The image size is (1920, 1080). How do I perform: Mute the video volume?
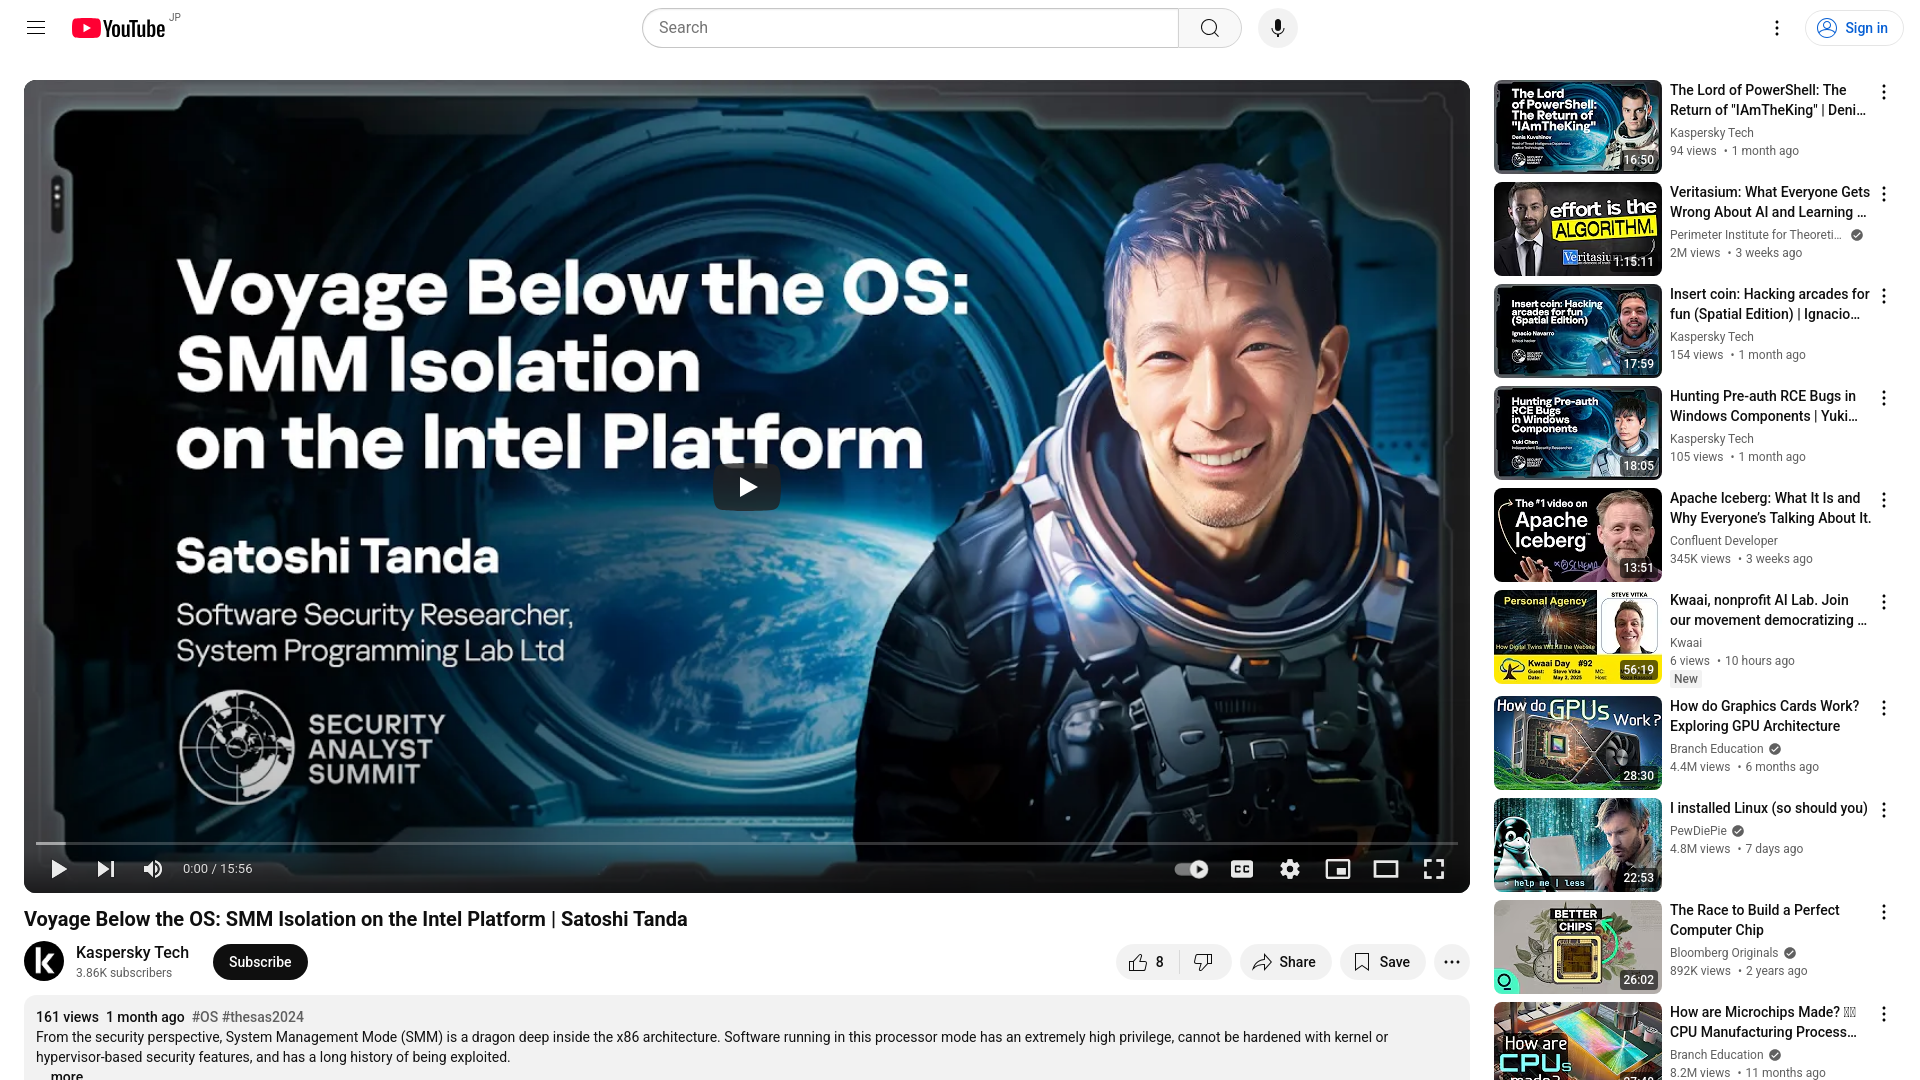pyautogui.click(x=153, y=869)
